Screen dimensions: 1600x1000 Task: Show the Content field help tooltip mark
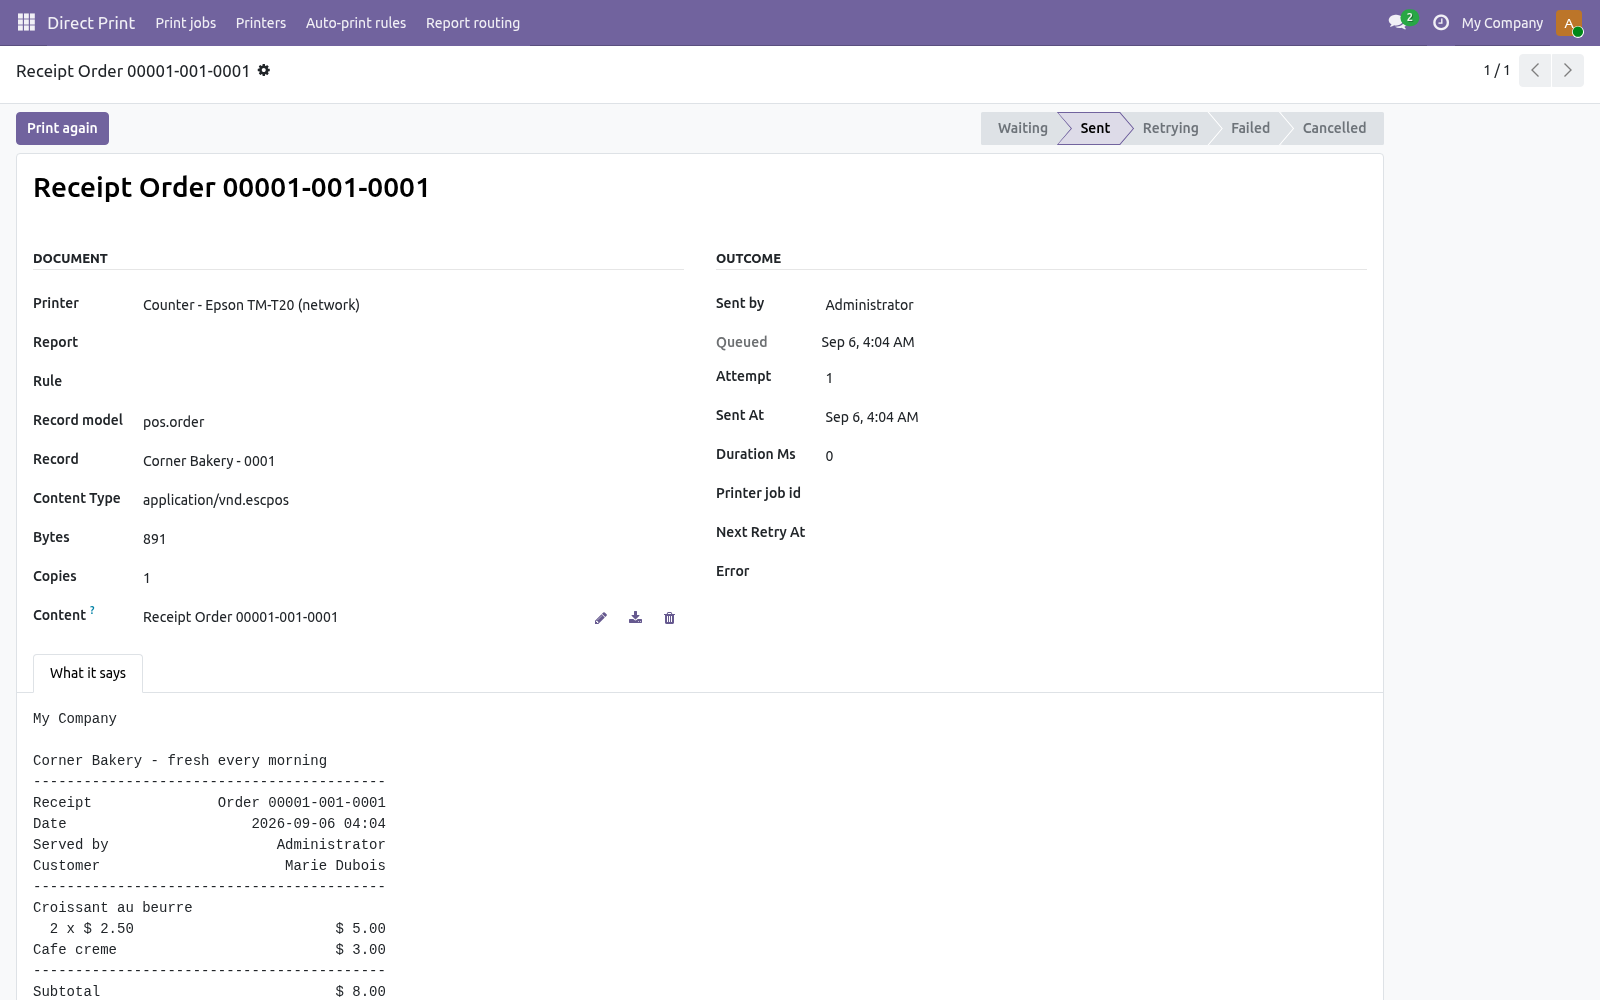[92, 609]
